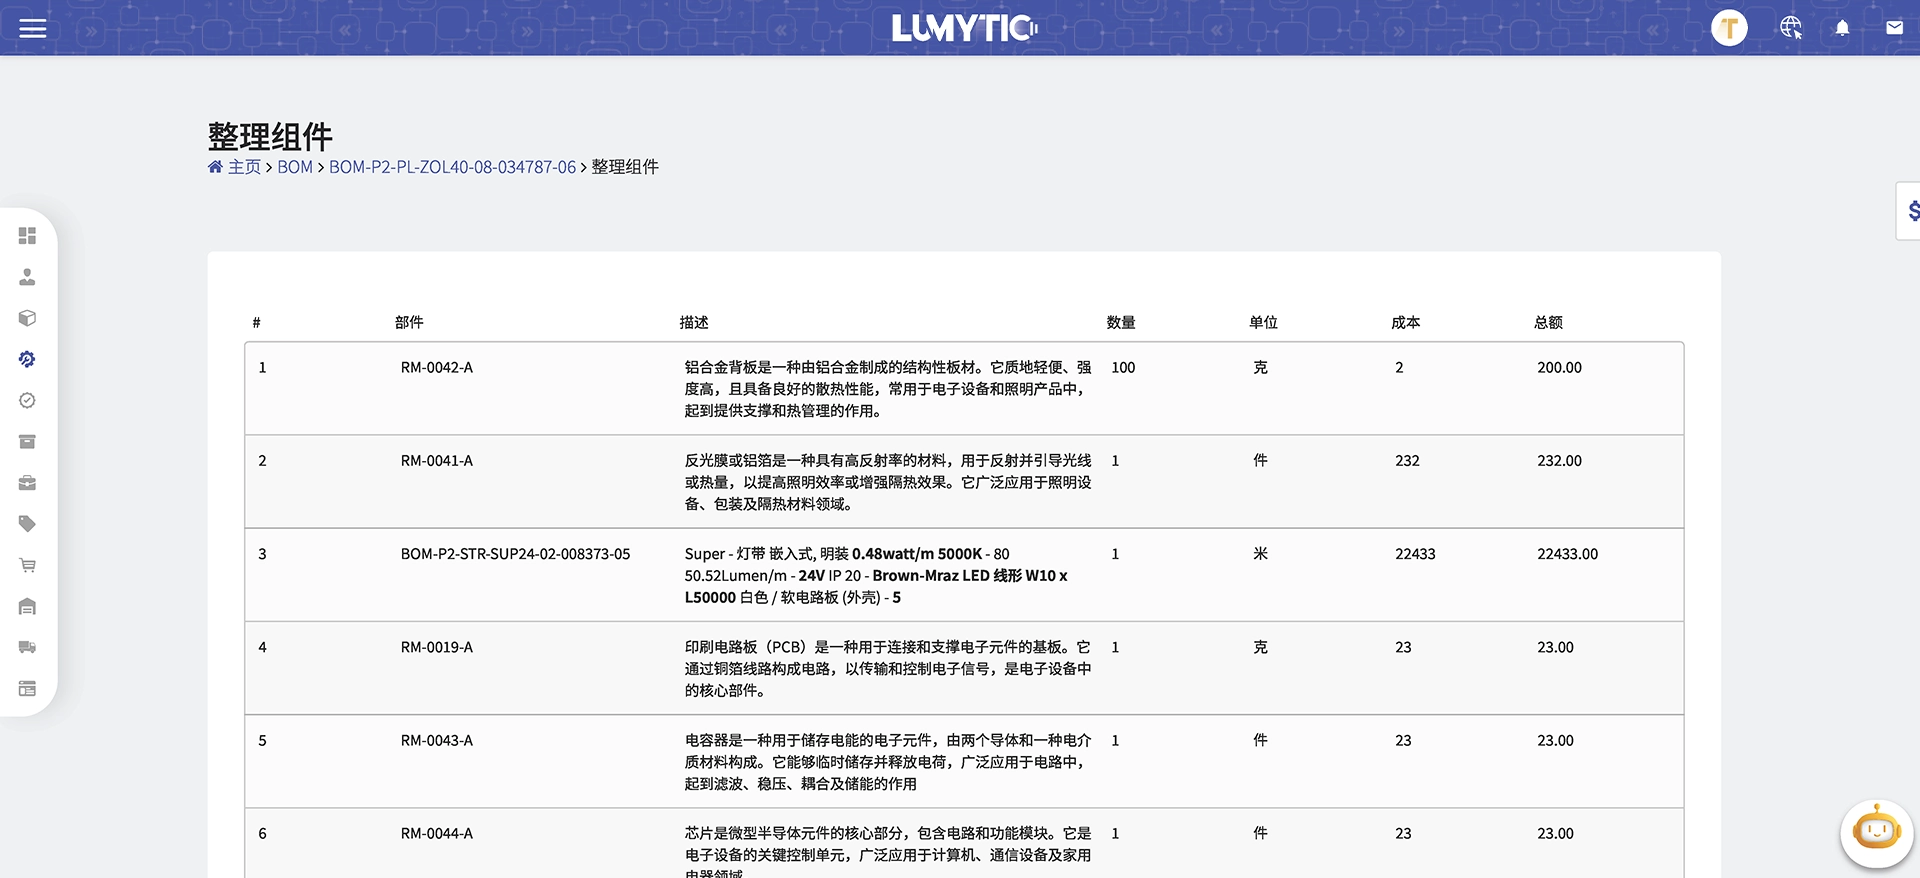The image size is (1920, 878).
Task: Open the box/products sidebar icon
Action: 28,318
